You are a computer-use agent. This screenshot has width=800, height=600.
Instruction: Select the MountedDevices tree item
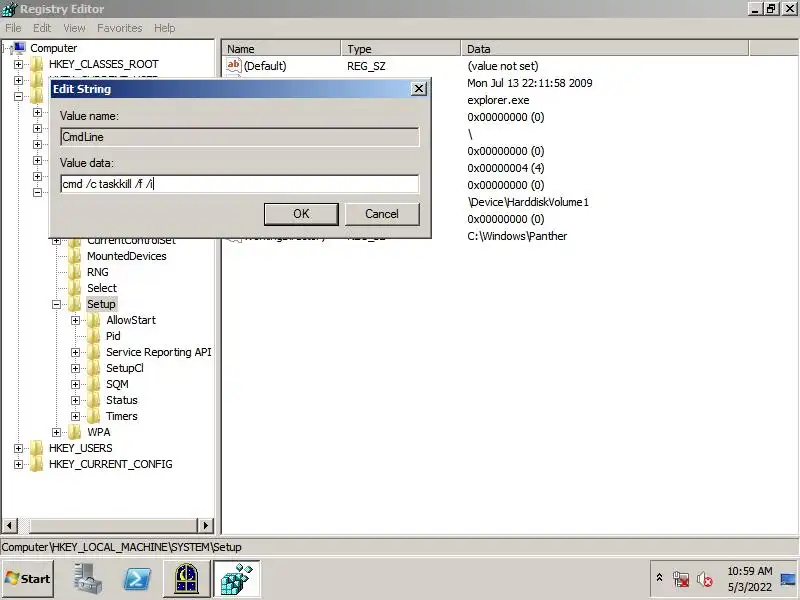pos(127,256)
